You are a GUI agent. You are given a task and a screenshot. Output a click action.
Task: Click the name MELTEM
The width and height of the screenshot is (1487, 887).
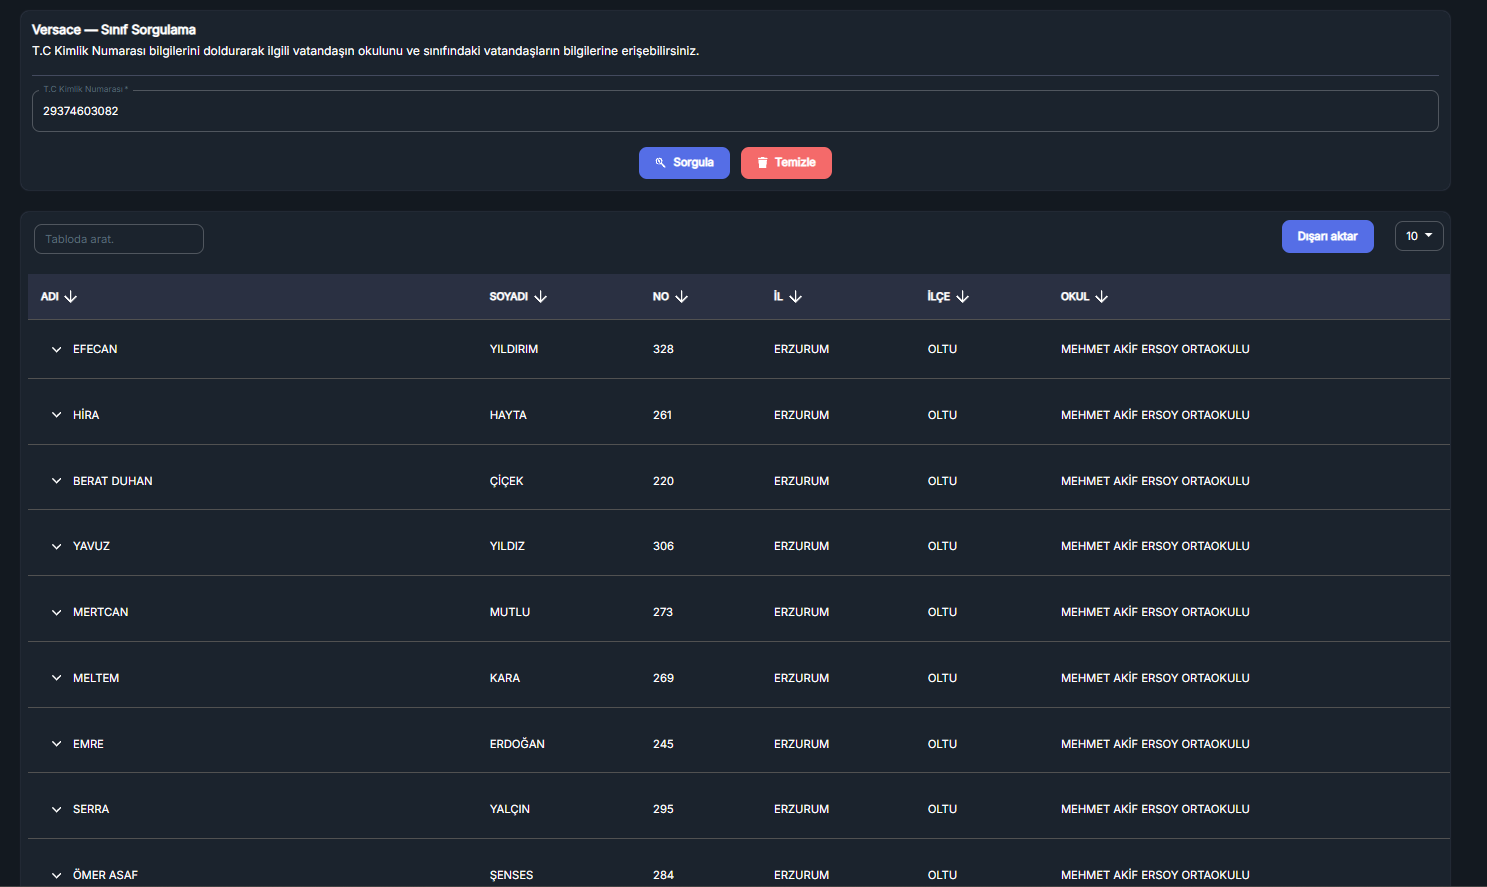tap(96, 678)
